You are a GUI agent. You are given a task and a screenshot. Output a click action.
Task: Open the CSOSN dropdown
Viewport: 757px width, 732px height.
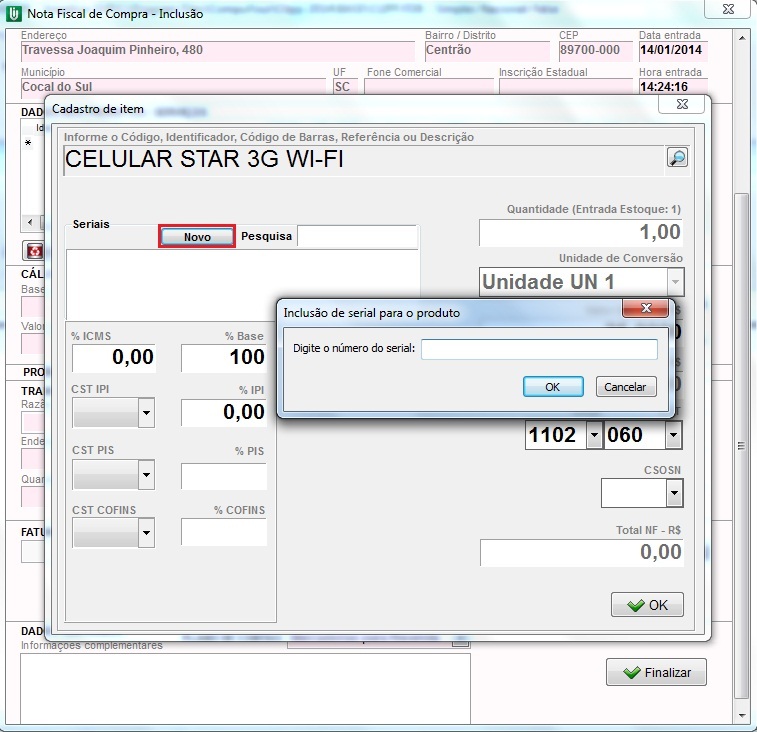(x=674, y=493)
